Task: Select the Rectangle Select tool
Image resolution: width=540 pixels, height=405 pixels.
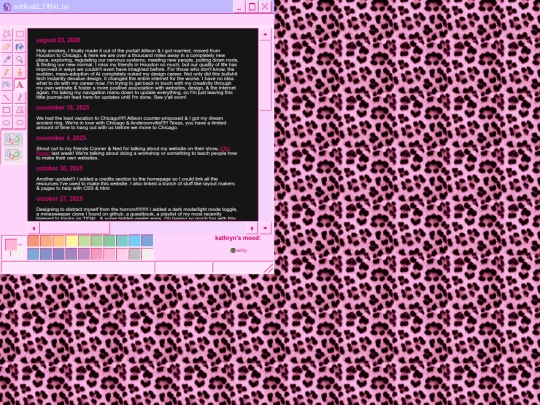Action: click(x=20, y=34)
